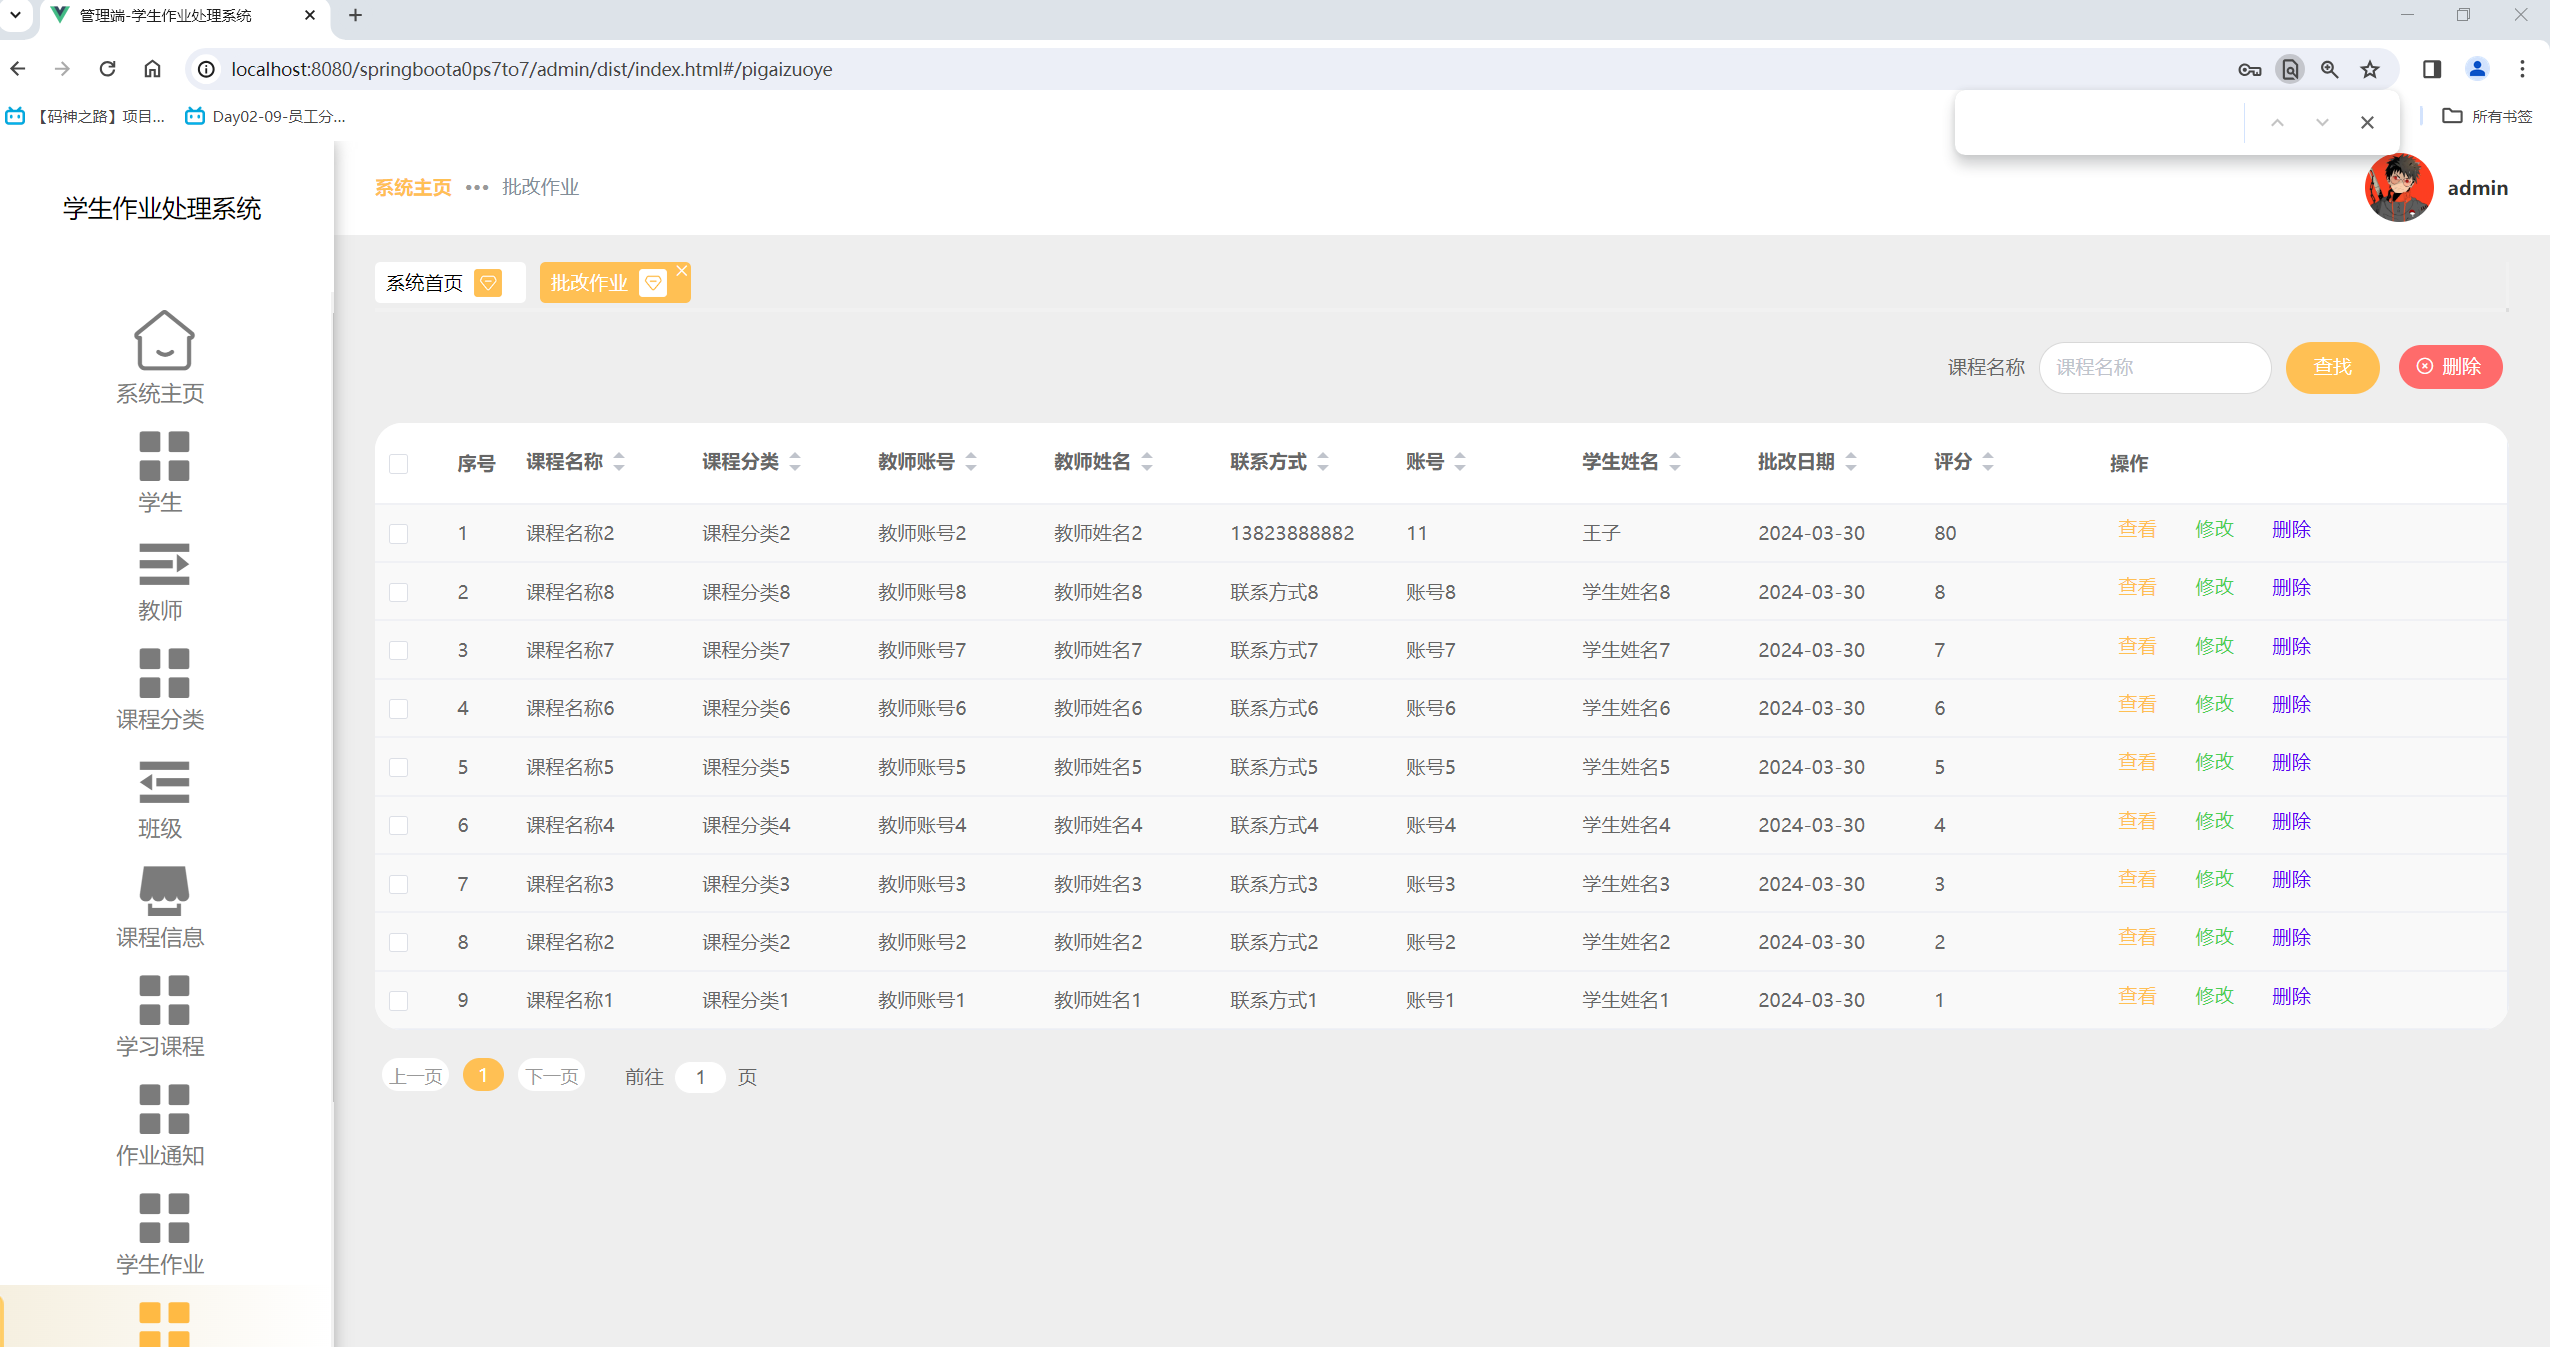Check the row with 课程名称1
Screen dimensions: 2550x1347
pyautogui.click(x=399, y=1001)
